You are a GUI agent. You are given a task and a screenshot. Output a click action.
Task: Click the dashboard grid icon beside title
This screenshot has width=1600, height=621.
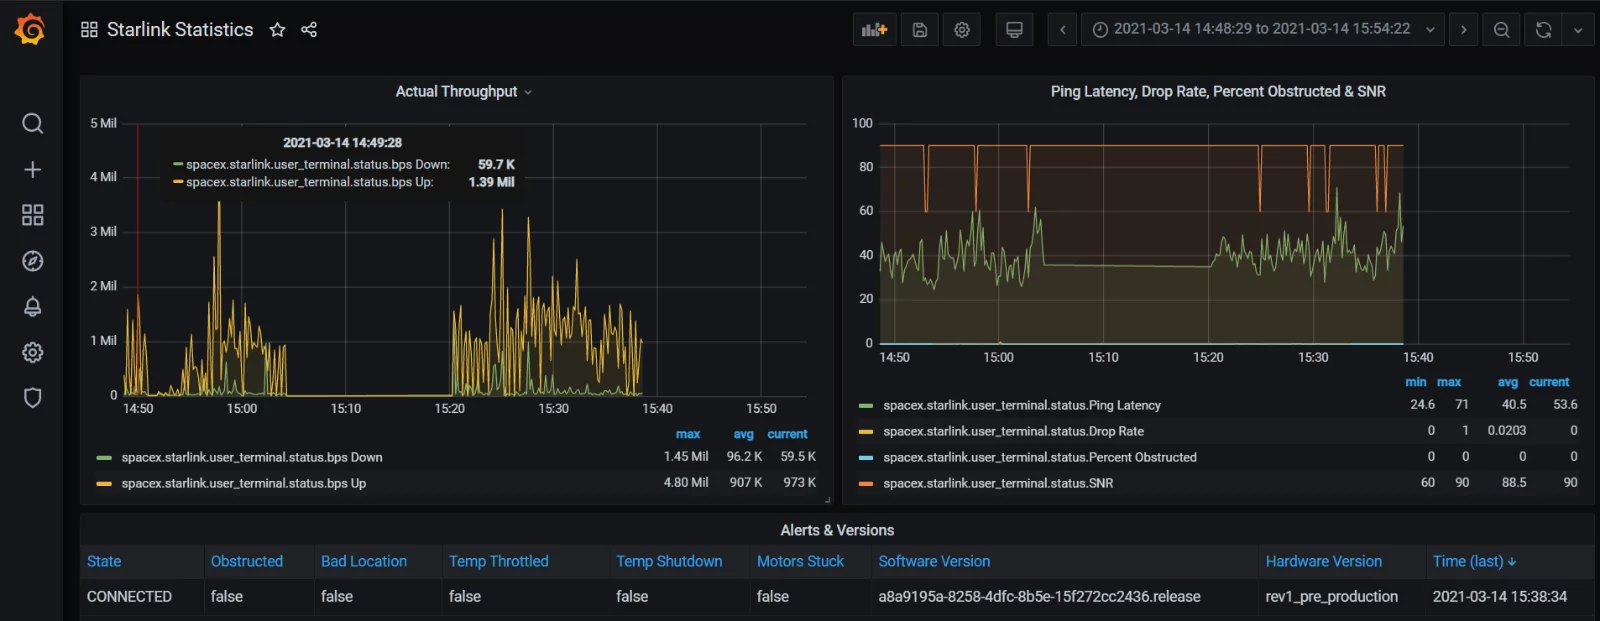89,30
